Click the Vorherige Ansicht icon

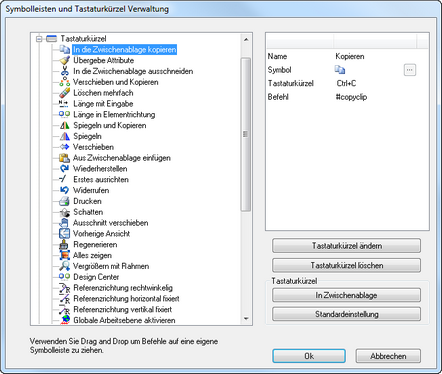pyautogui.click(x=64, y=234)
